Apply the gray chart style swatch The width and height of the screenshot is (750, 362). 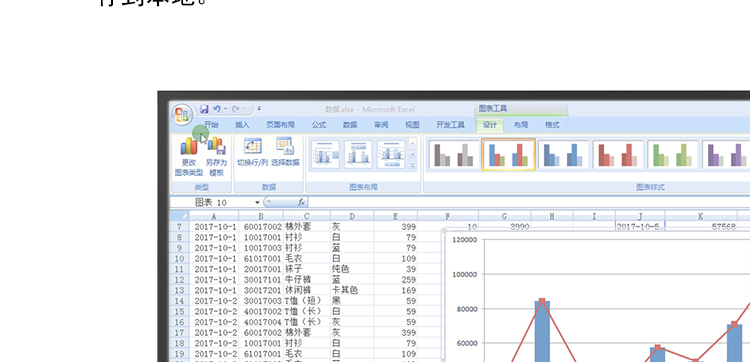[453, 154]
